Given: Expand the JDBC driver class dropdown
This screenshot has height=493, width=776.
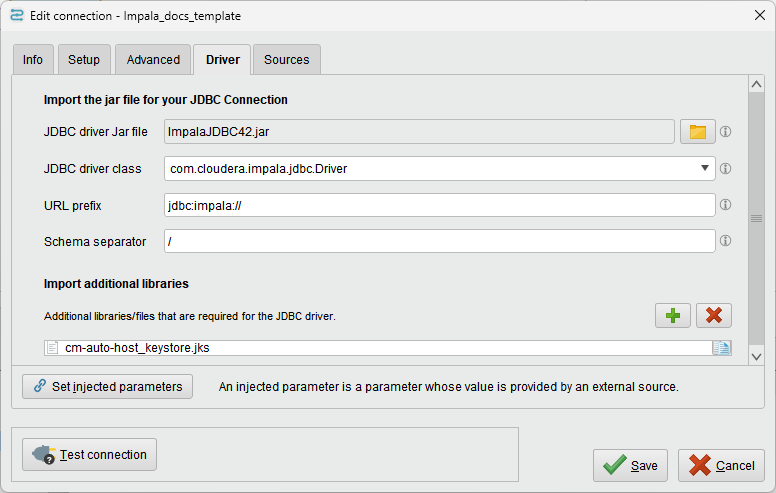Looking at the screenshot, I should pyautogui.click(x=705, y=169).
